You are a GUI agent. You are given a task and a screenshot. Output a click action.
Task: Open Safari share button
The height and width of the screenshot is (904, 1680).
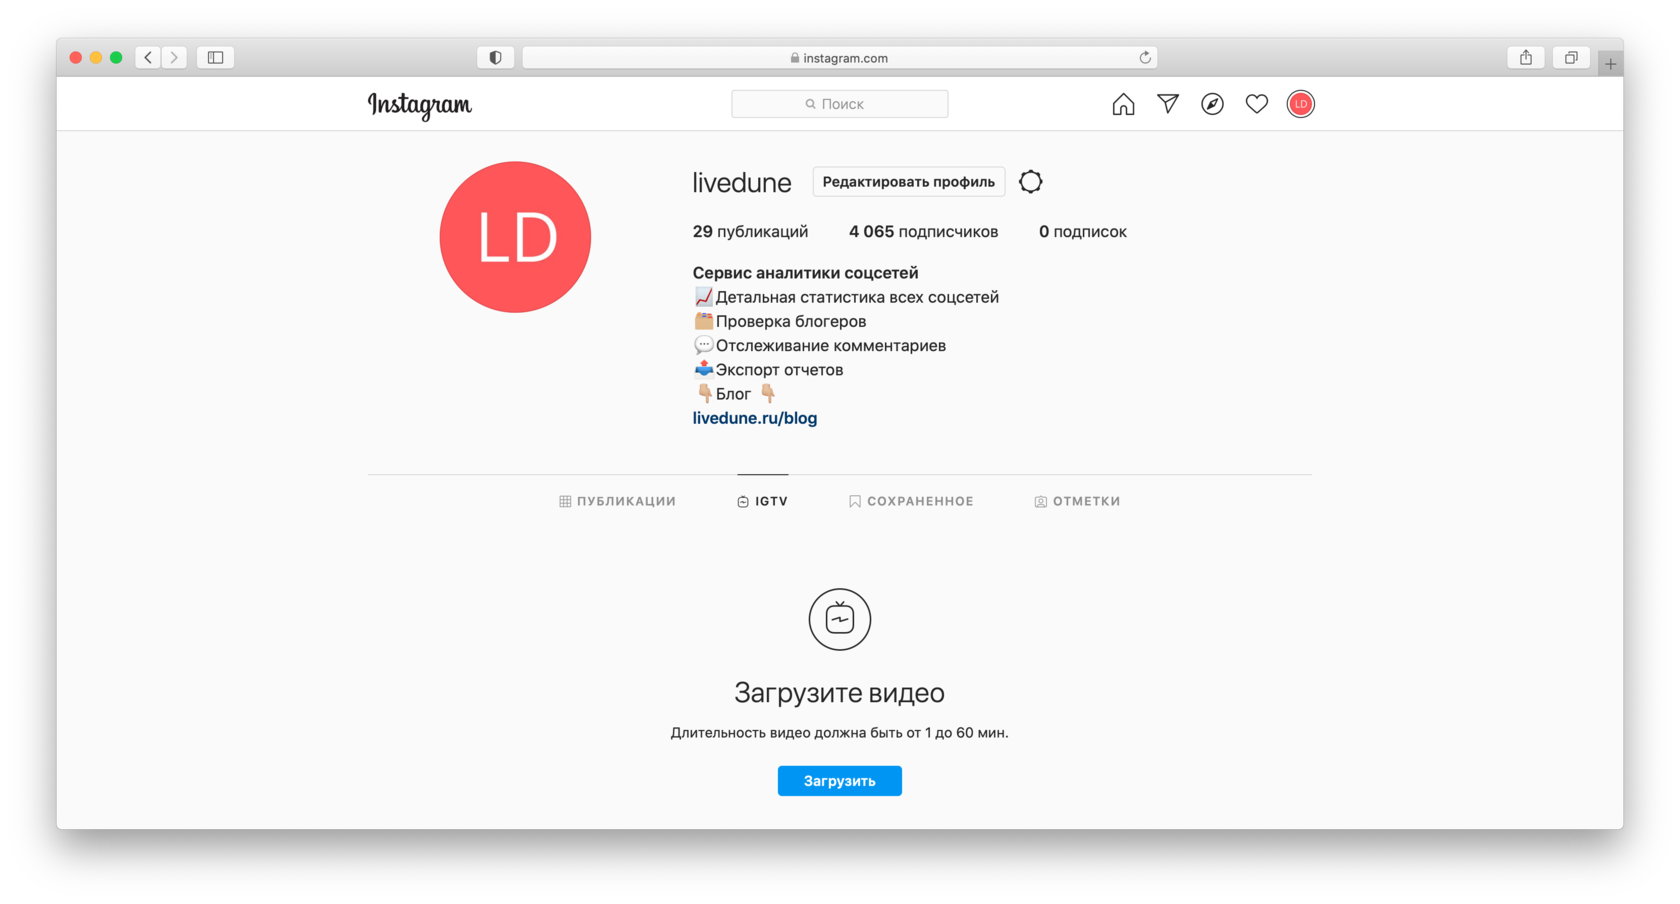click(x=1525, y=58)
